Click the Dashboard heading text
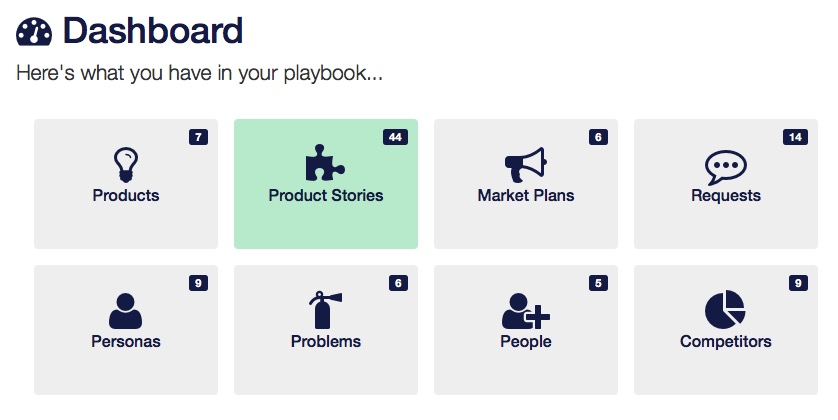 point(153,31)
